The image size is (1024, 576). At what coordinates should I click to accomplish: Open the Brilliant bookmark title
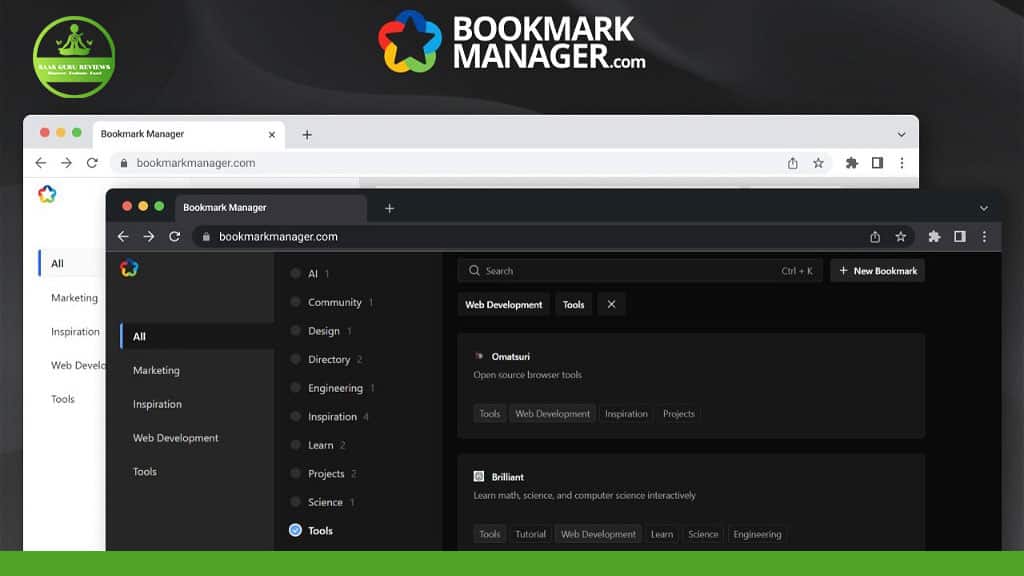click(507, 477)
